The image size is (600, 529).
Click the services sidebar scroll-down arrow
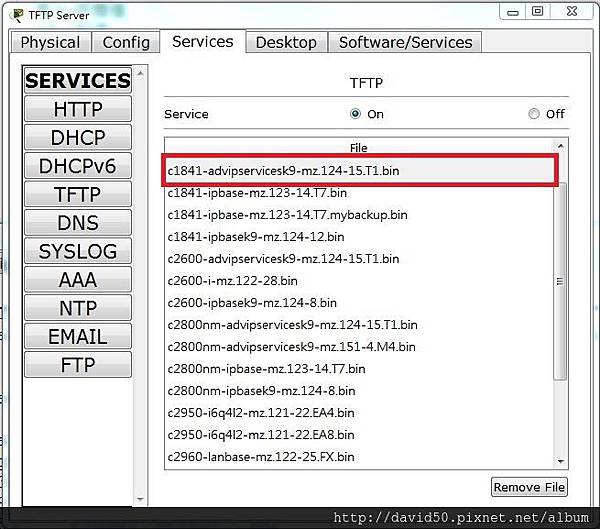pos(140,499)
